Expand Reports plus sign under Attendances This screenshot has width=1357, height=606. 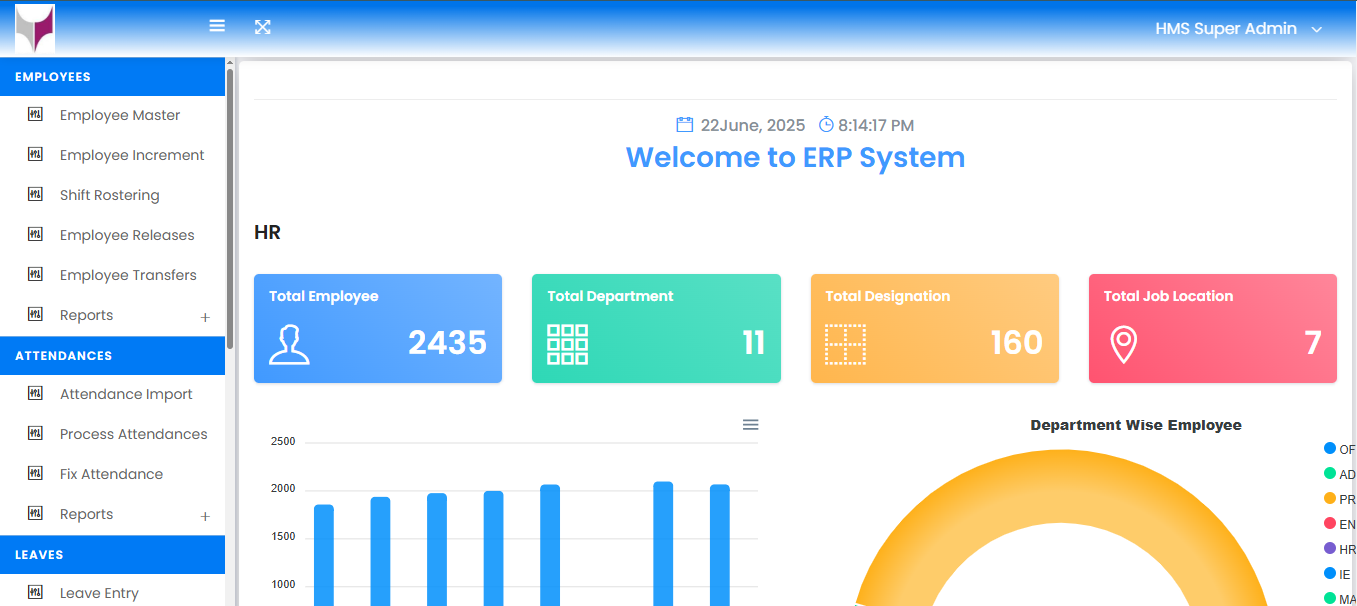205,516
